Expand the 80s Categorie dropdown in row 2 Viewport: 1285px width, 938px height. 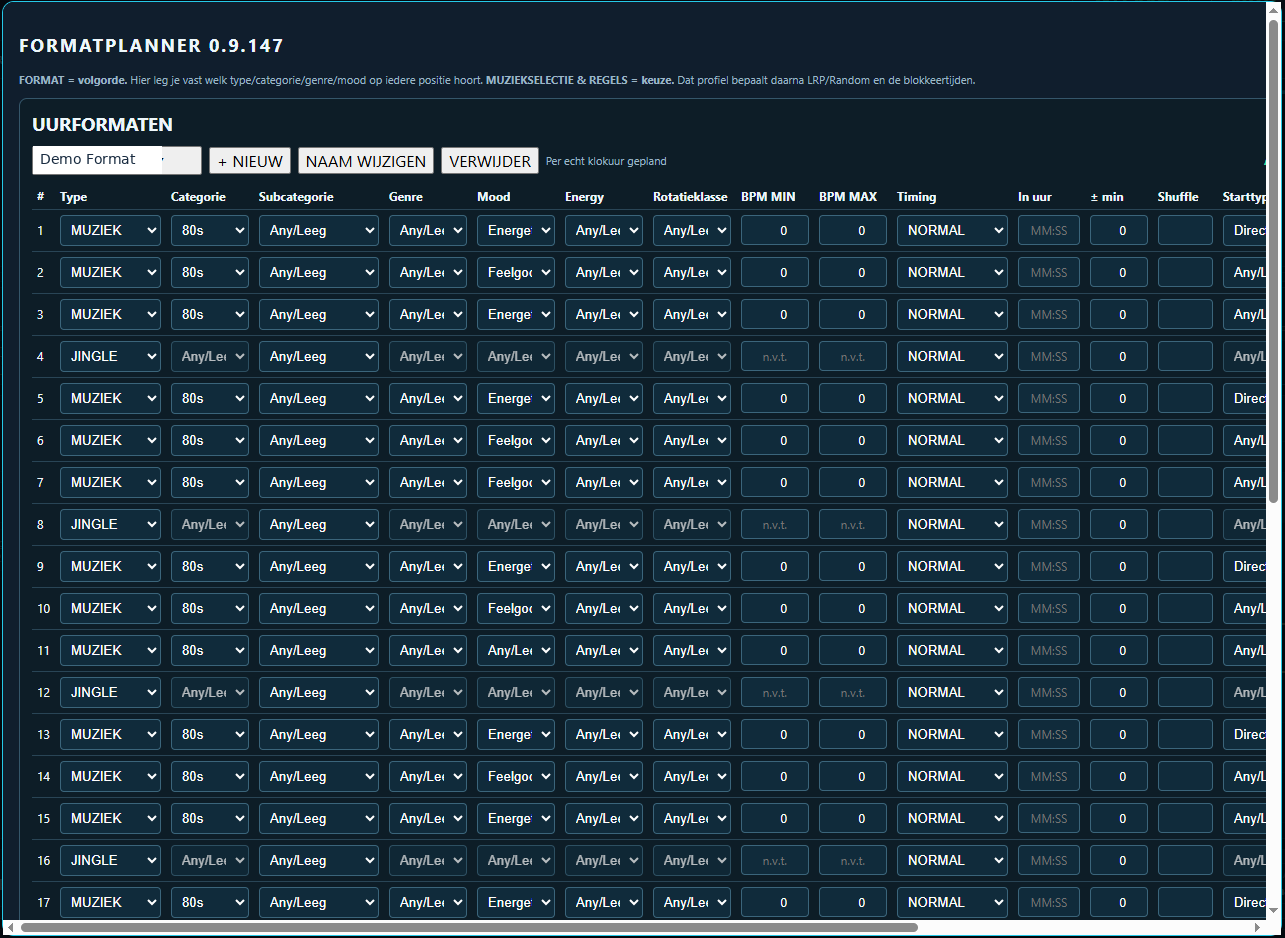[x=210, y=272]
